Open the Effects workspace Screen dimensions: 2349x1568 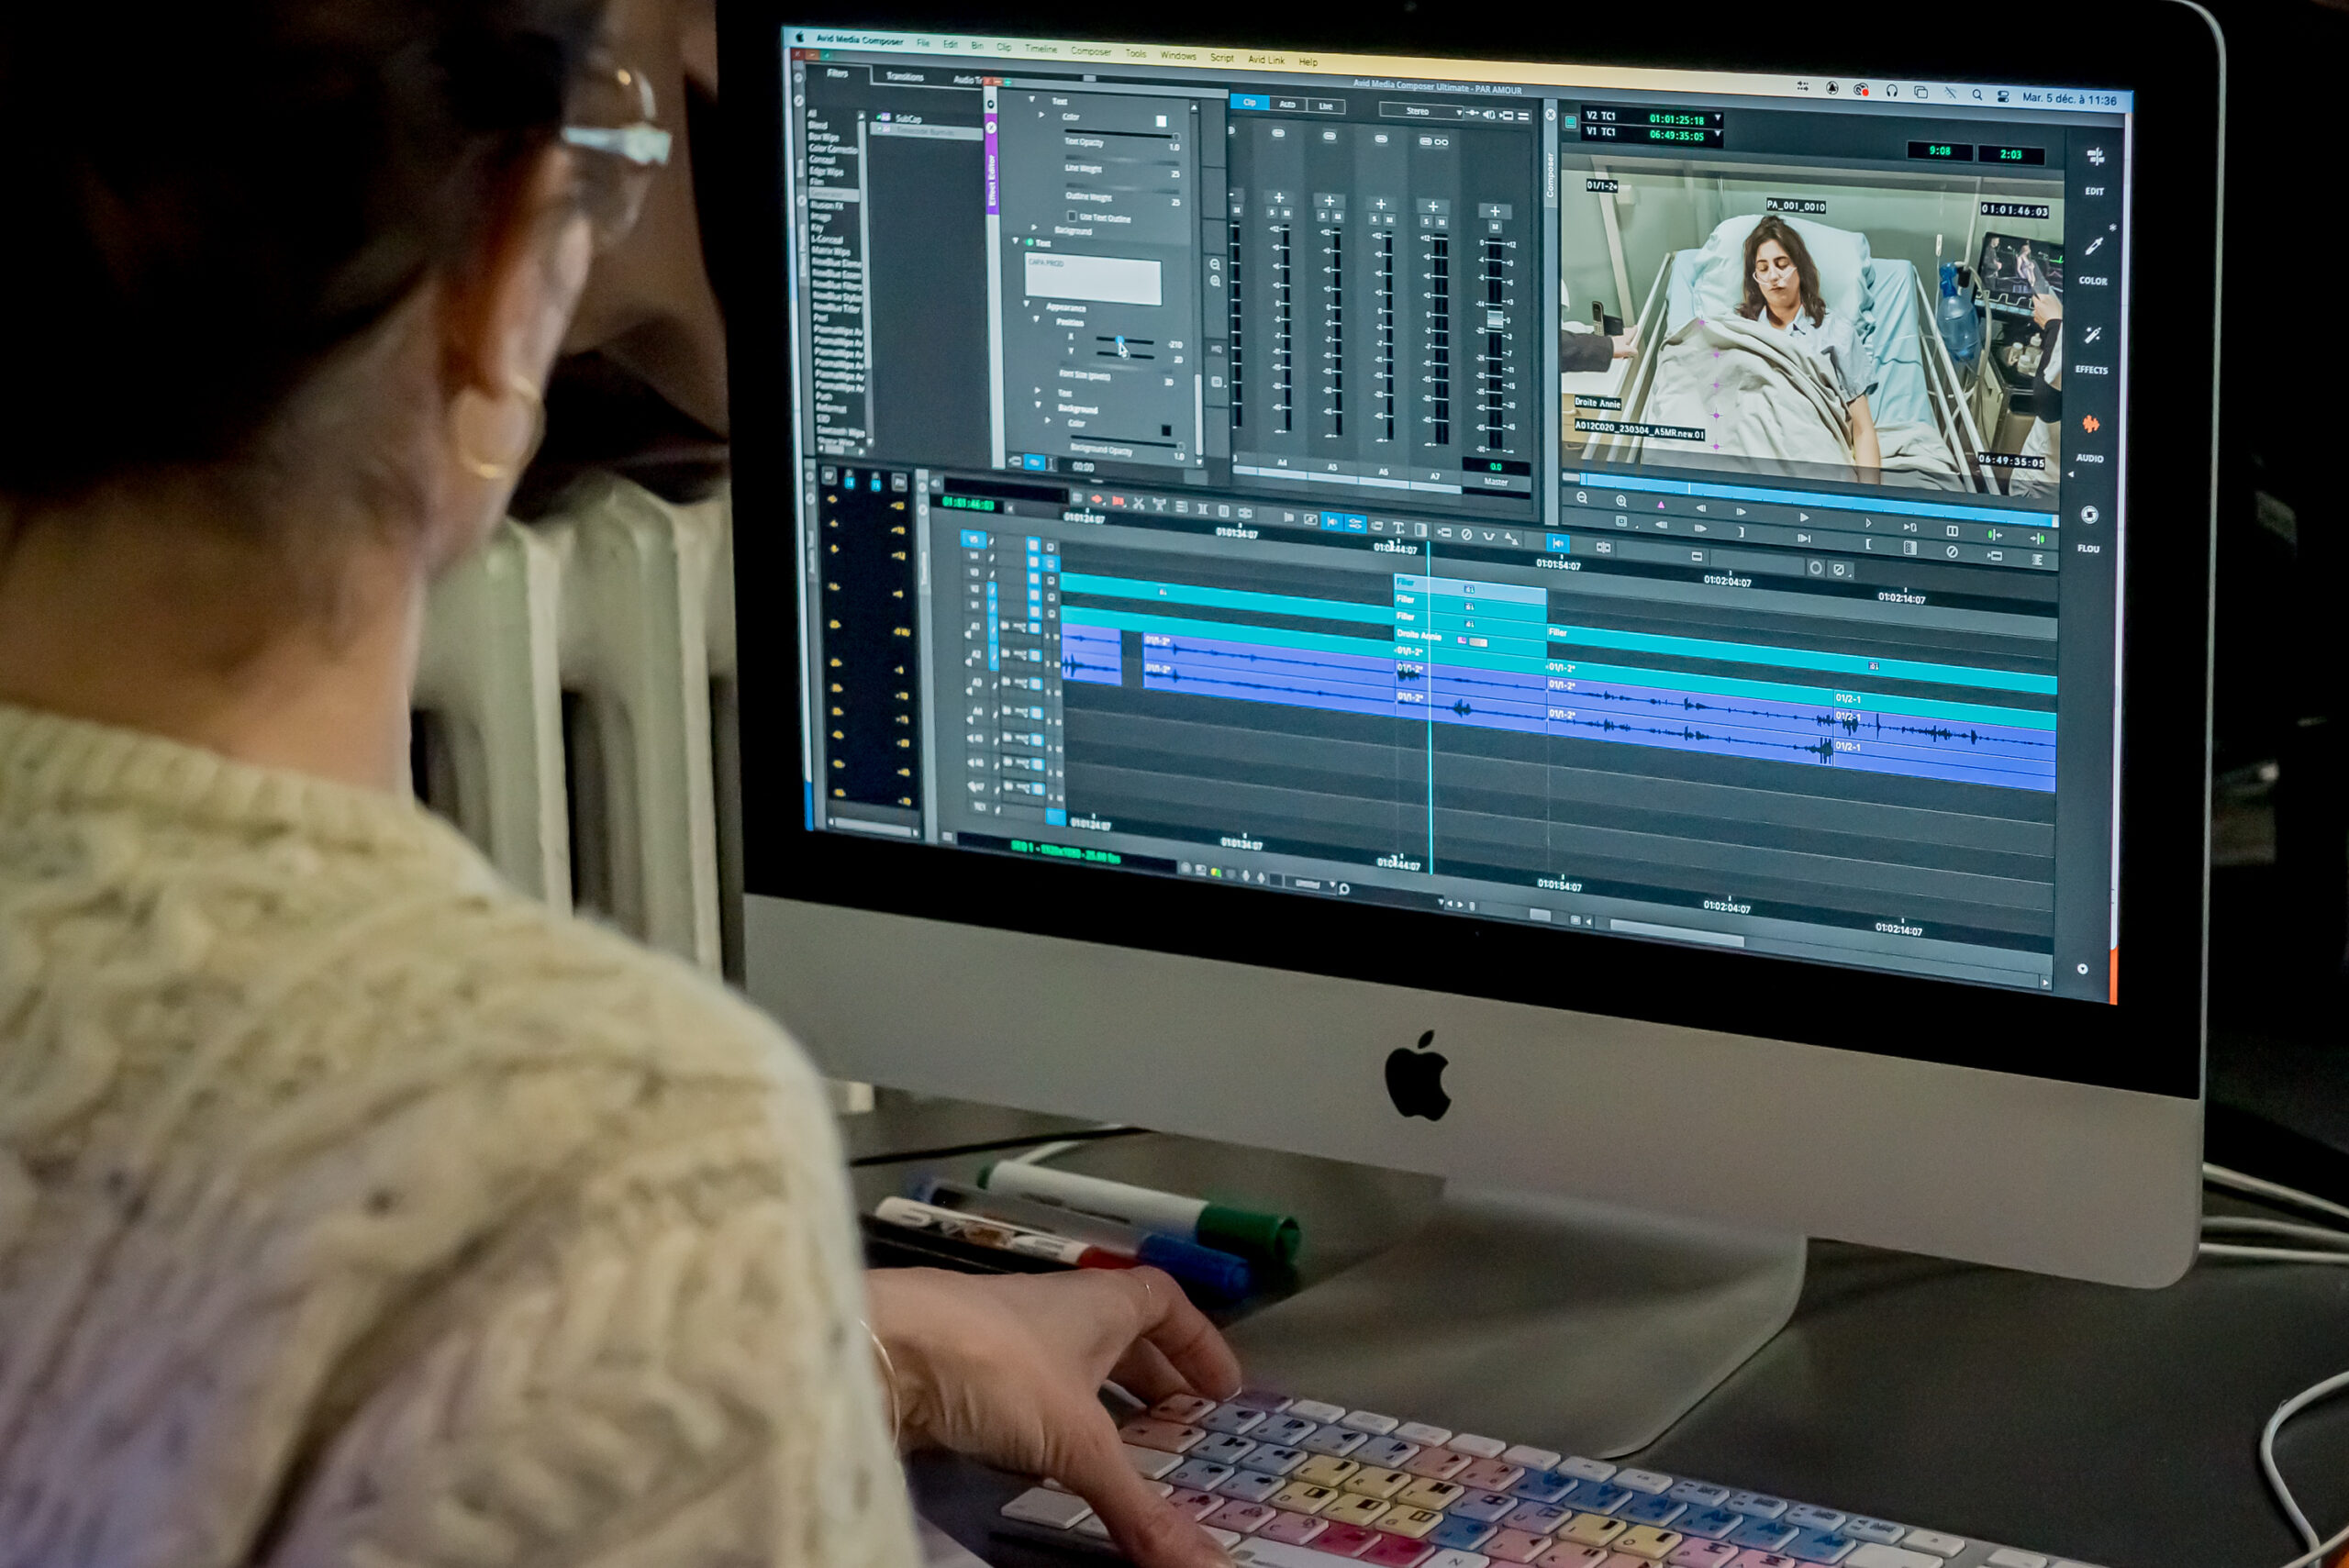[x=2092, y=348]
